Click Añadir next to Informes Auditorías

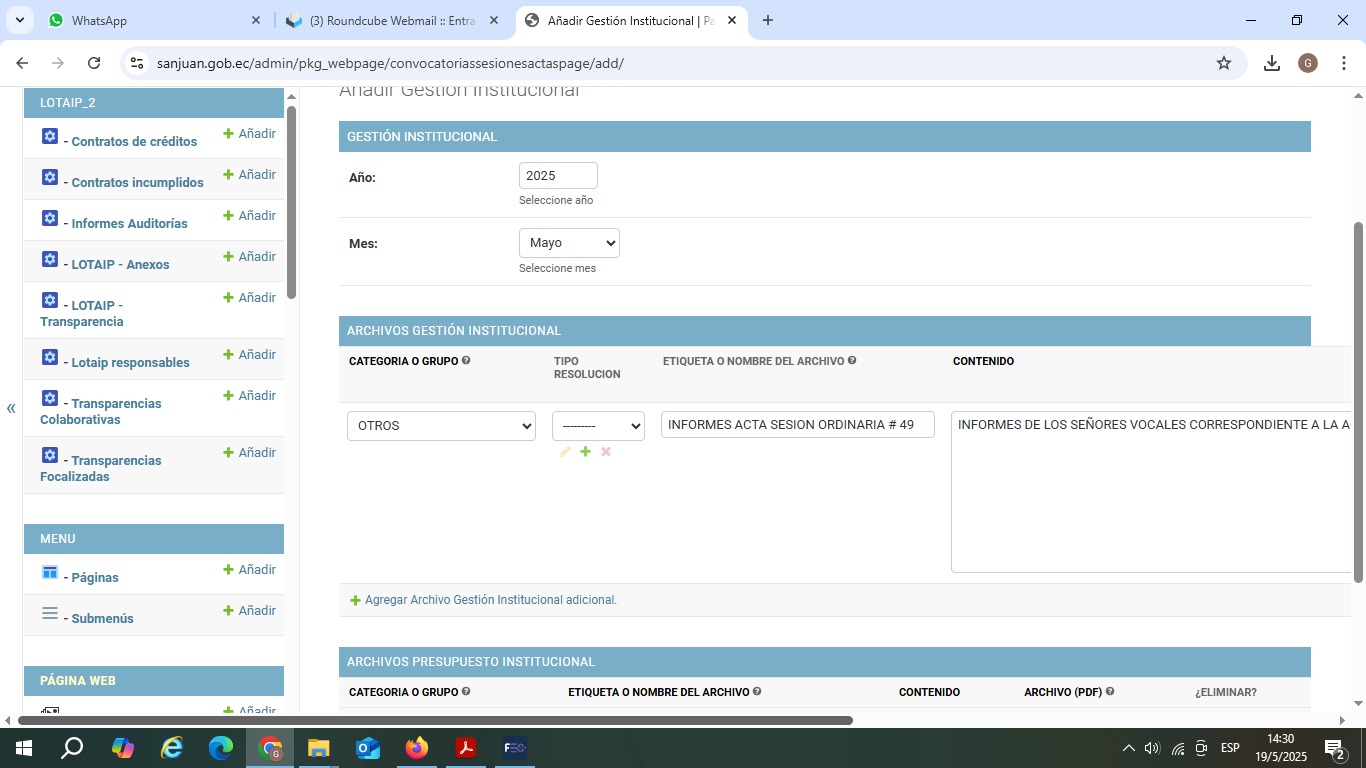coord(249,216)
